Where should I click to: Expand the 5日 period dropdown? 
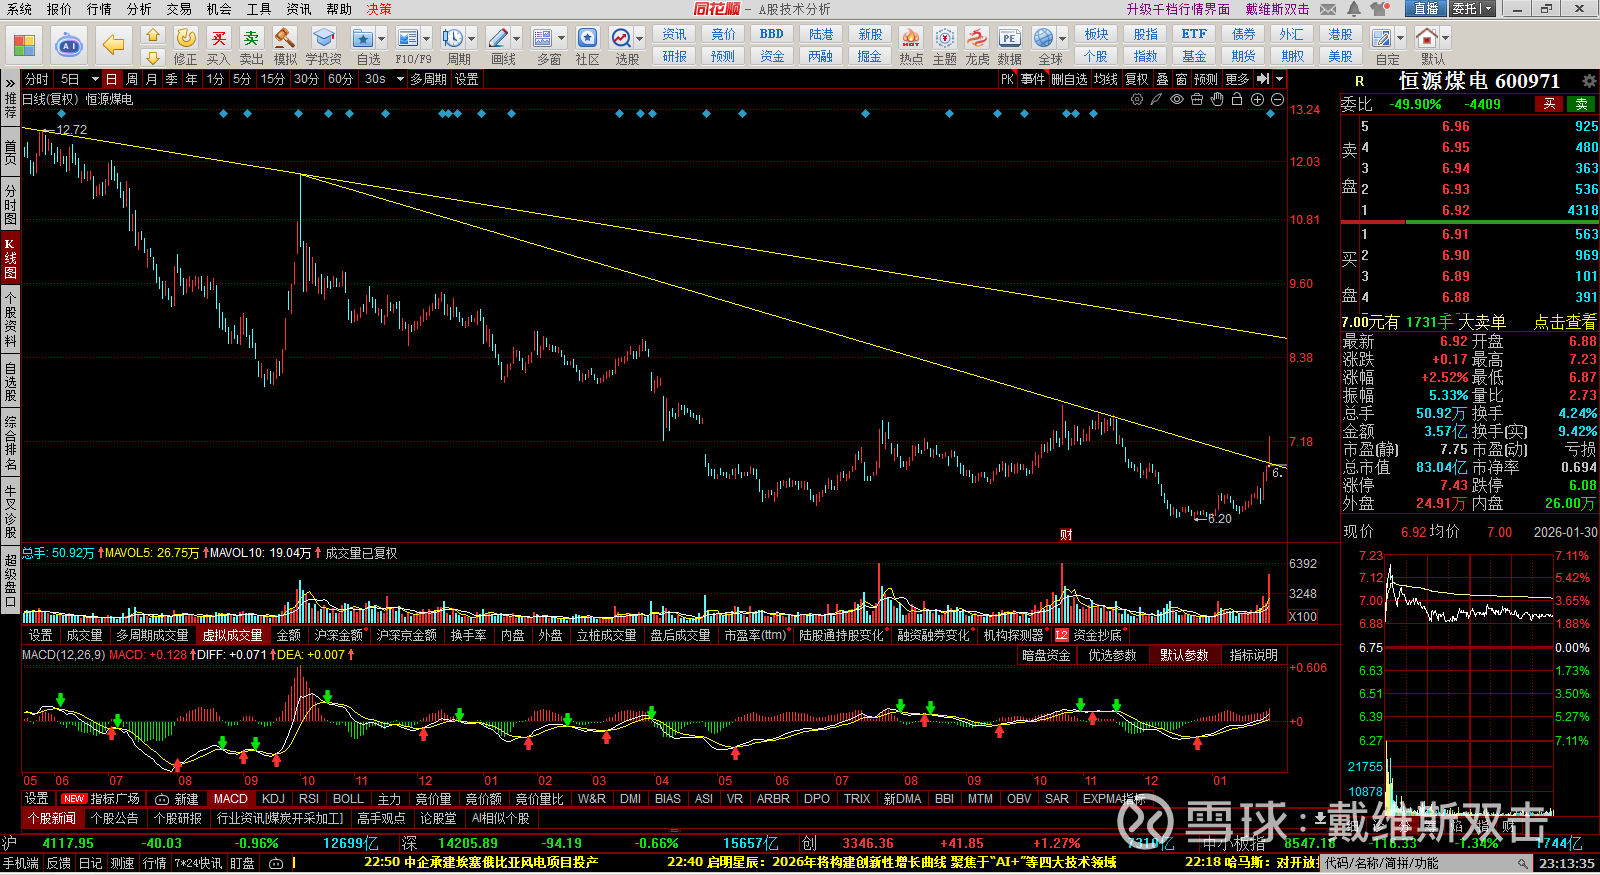coord(95,79)
